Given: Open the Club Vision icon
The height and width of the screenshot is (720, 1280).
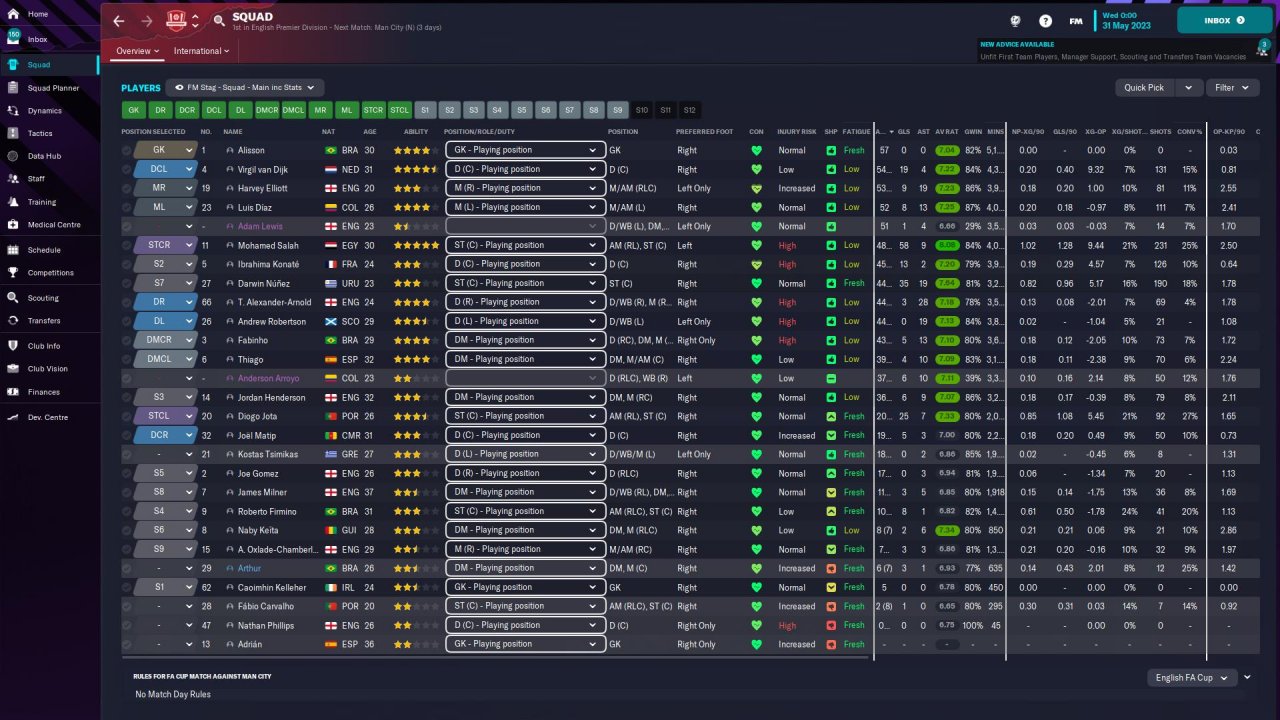Looking at the screenshot, I should click(x=13, y=369).
